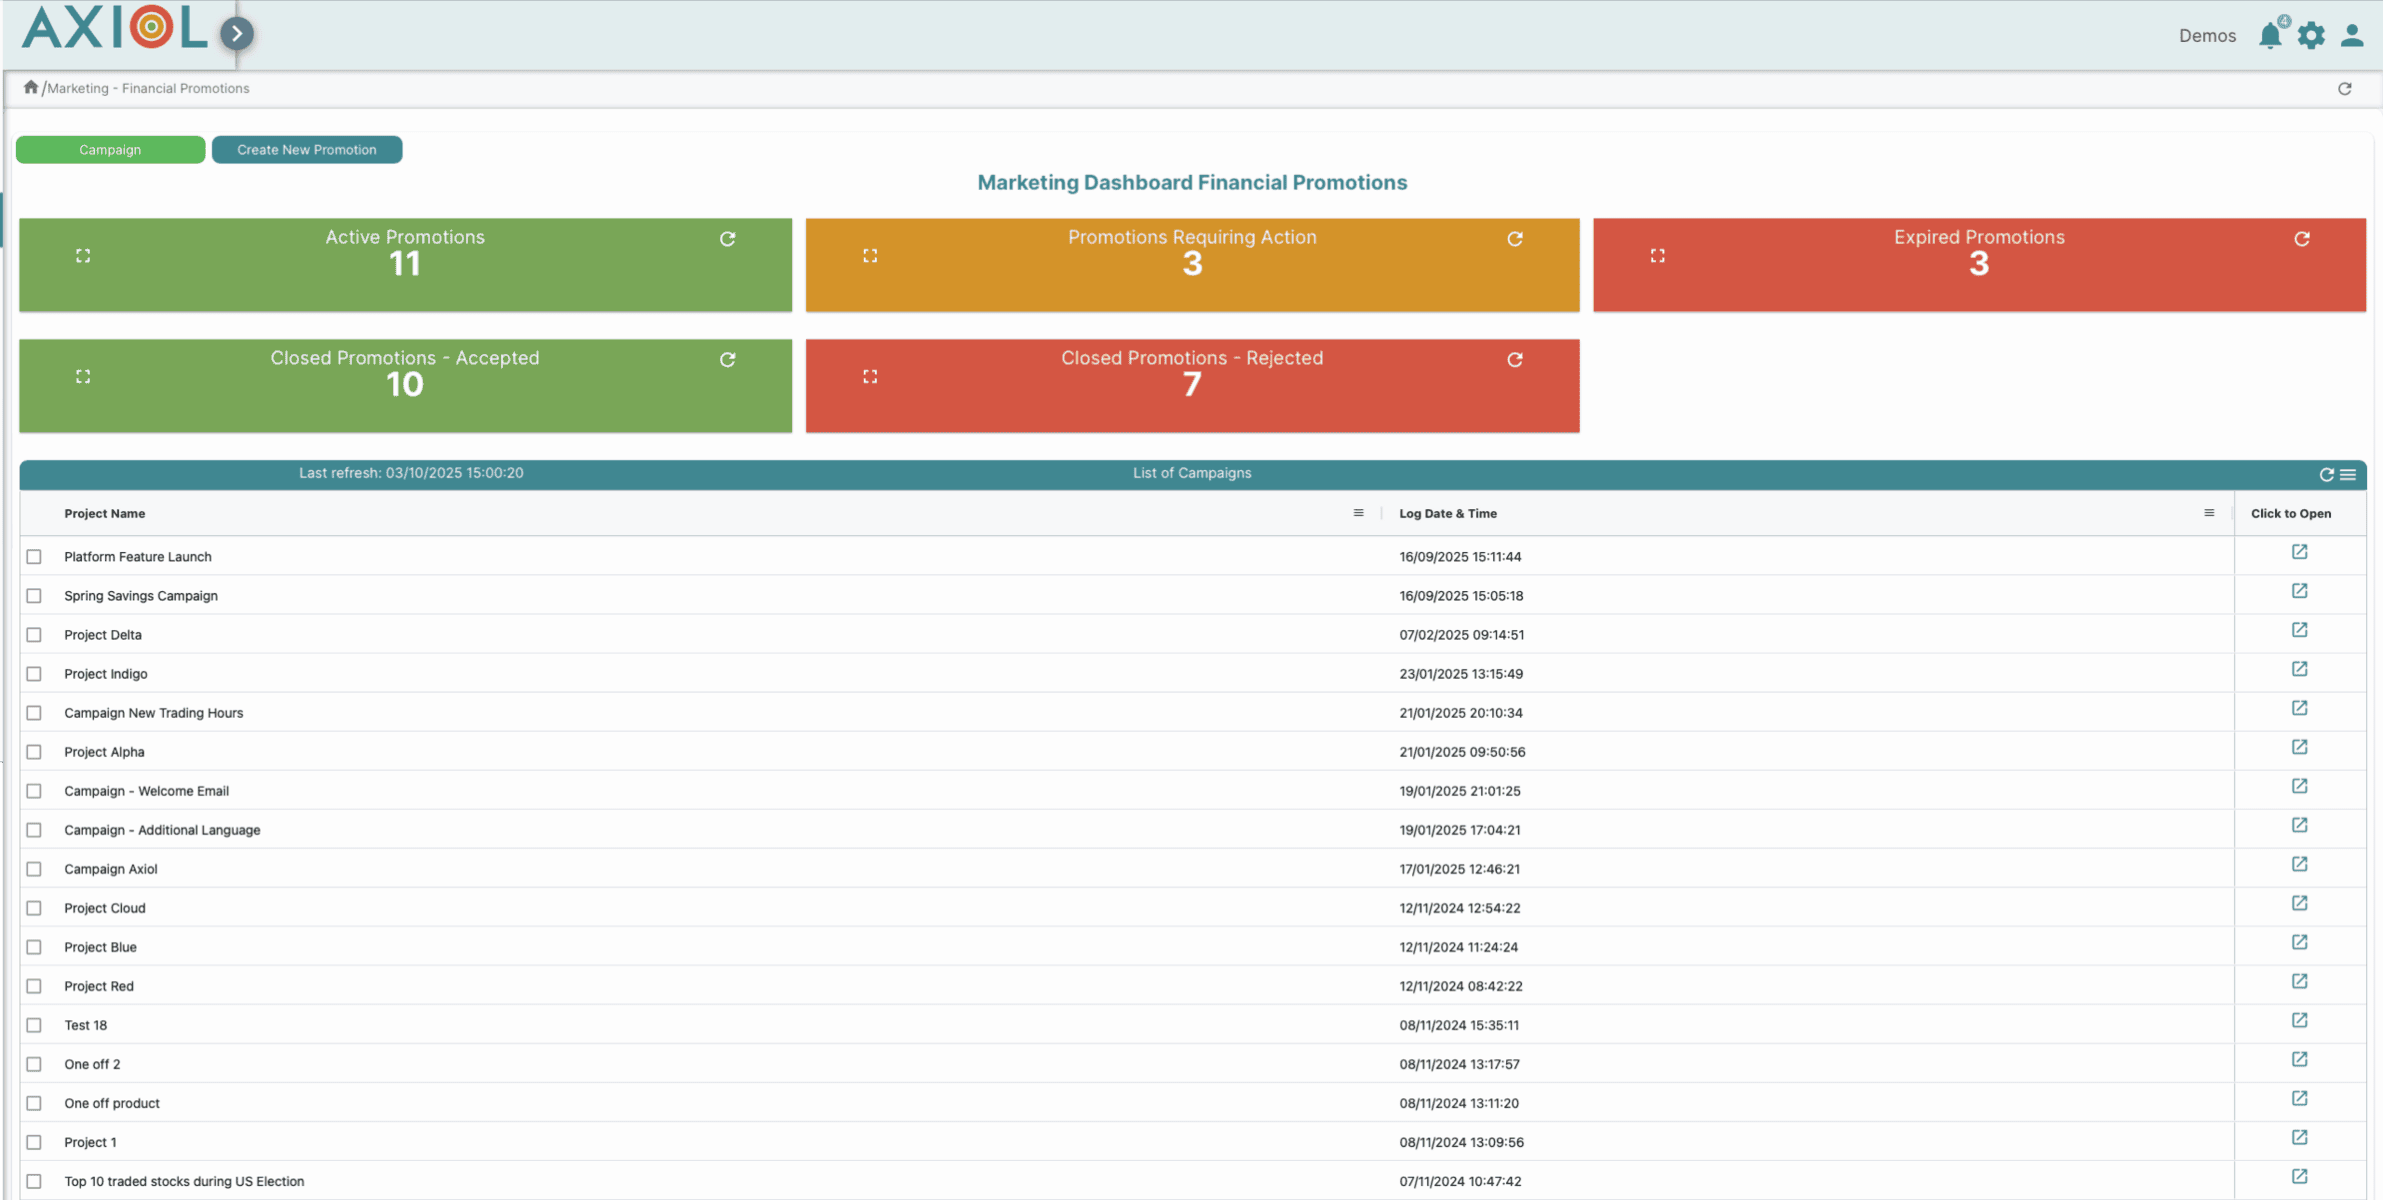
Task: Refresh Closed Promotions - Accepted card
Action: (727, 360)
